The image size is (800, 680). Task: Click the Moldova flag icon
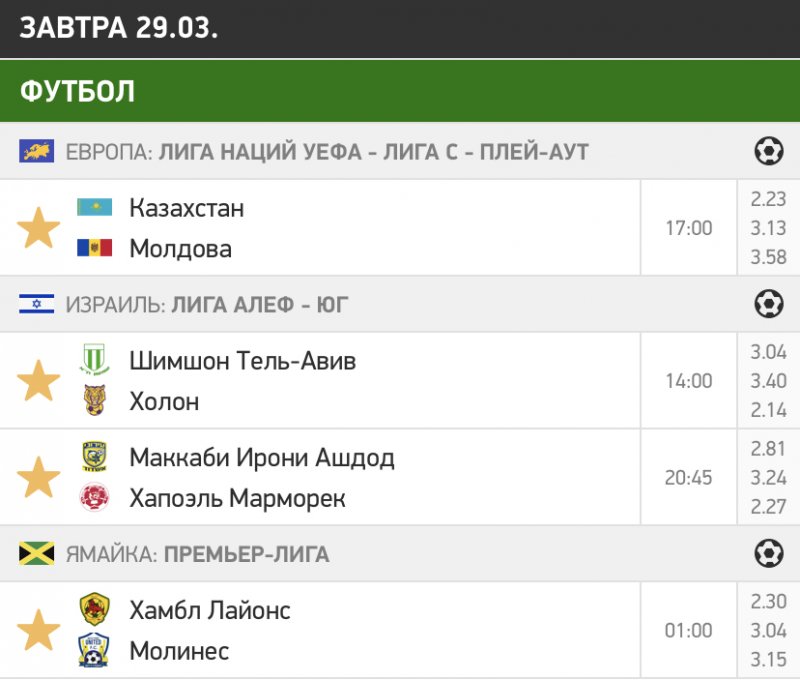click(x=95, y=248)
